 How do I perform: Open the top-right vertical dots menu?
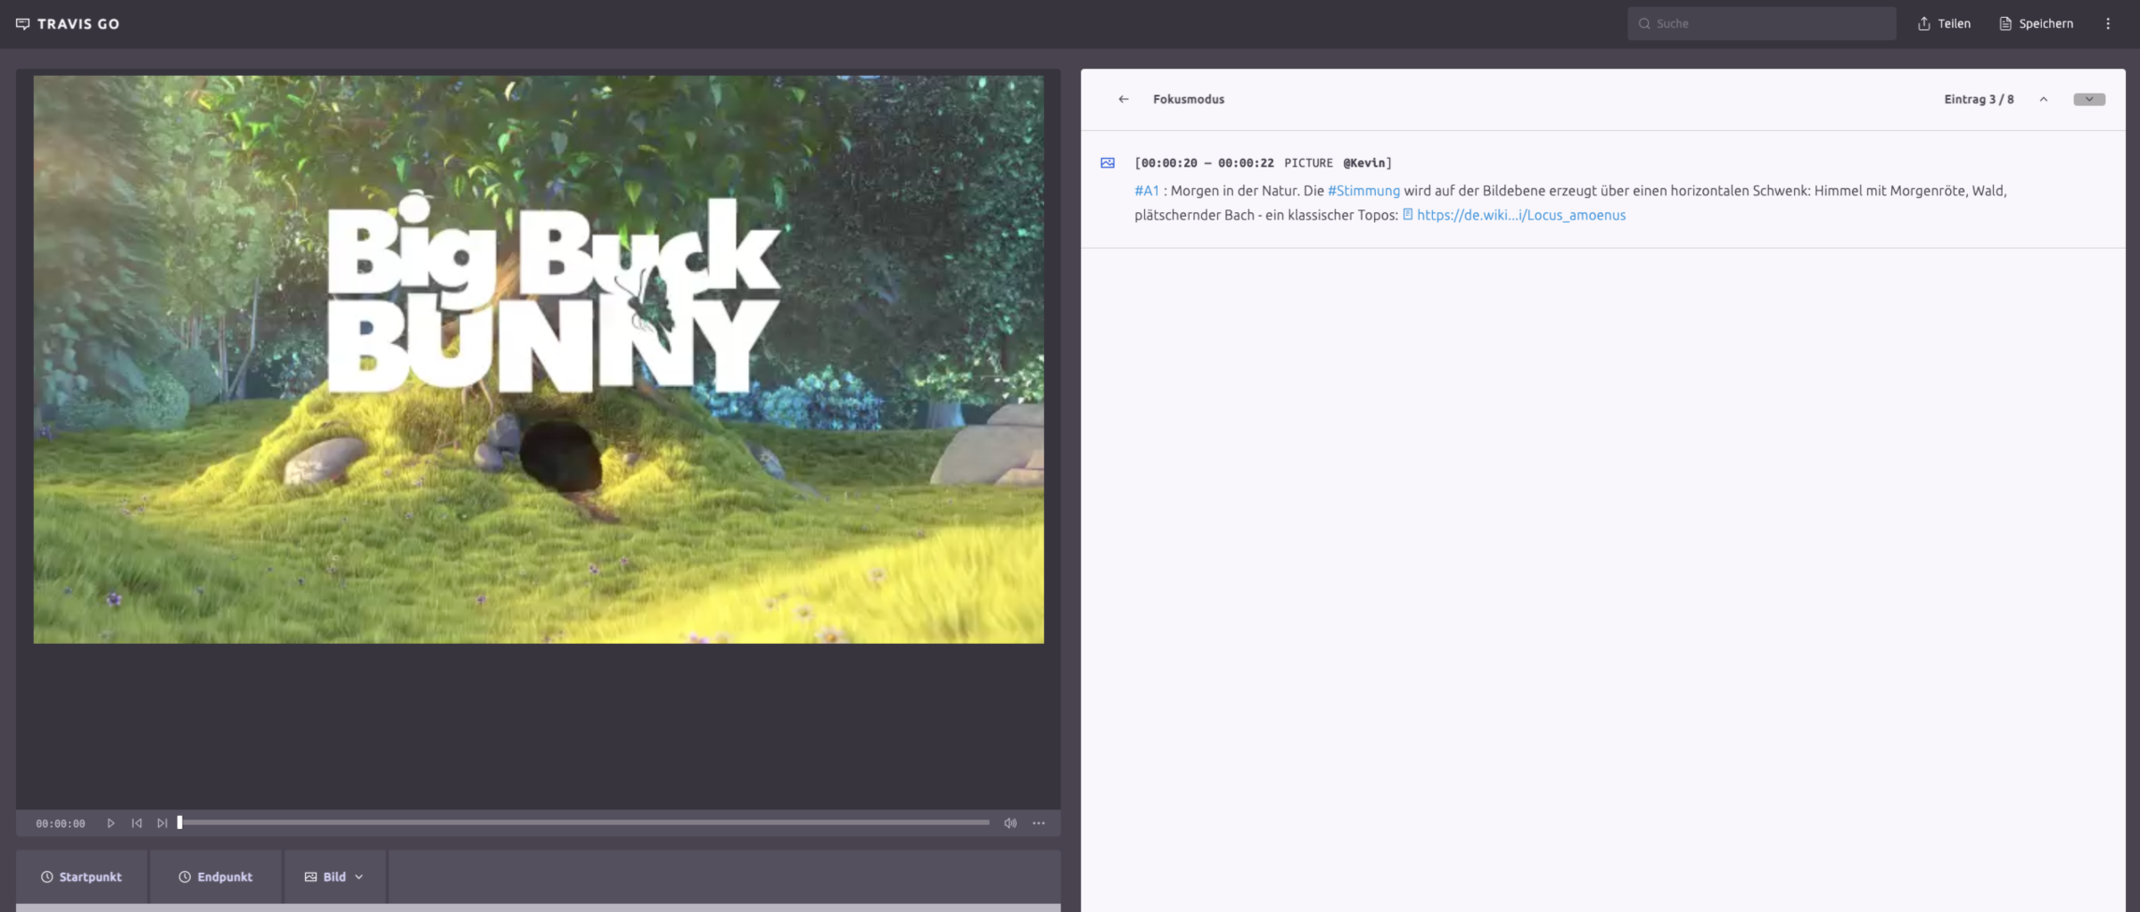click(x=2108, y=23)
